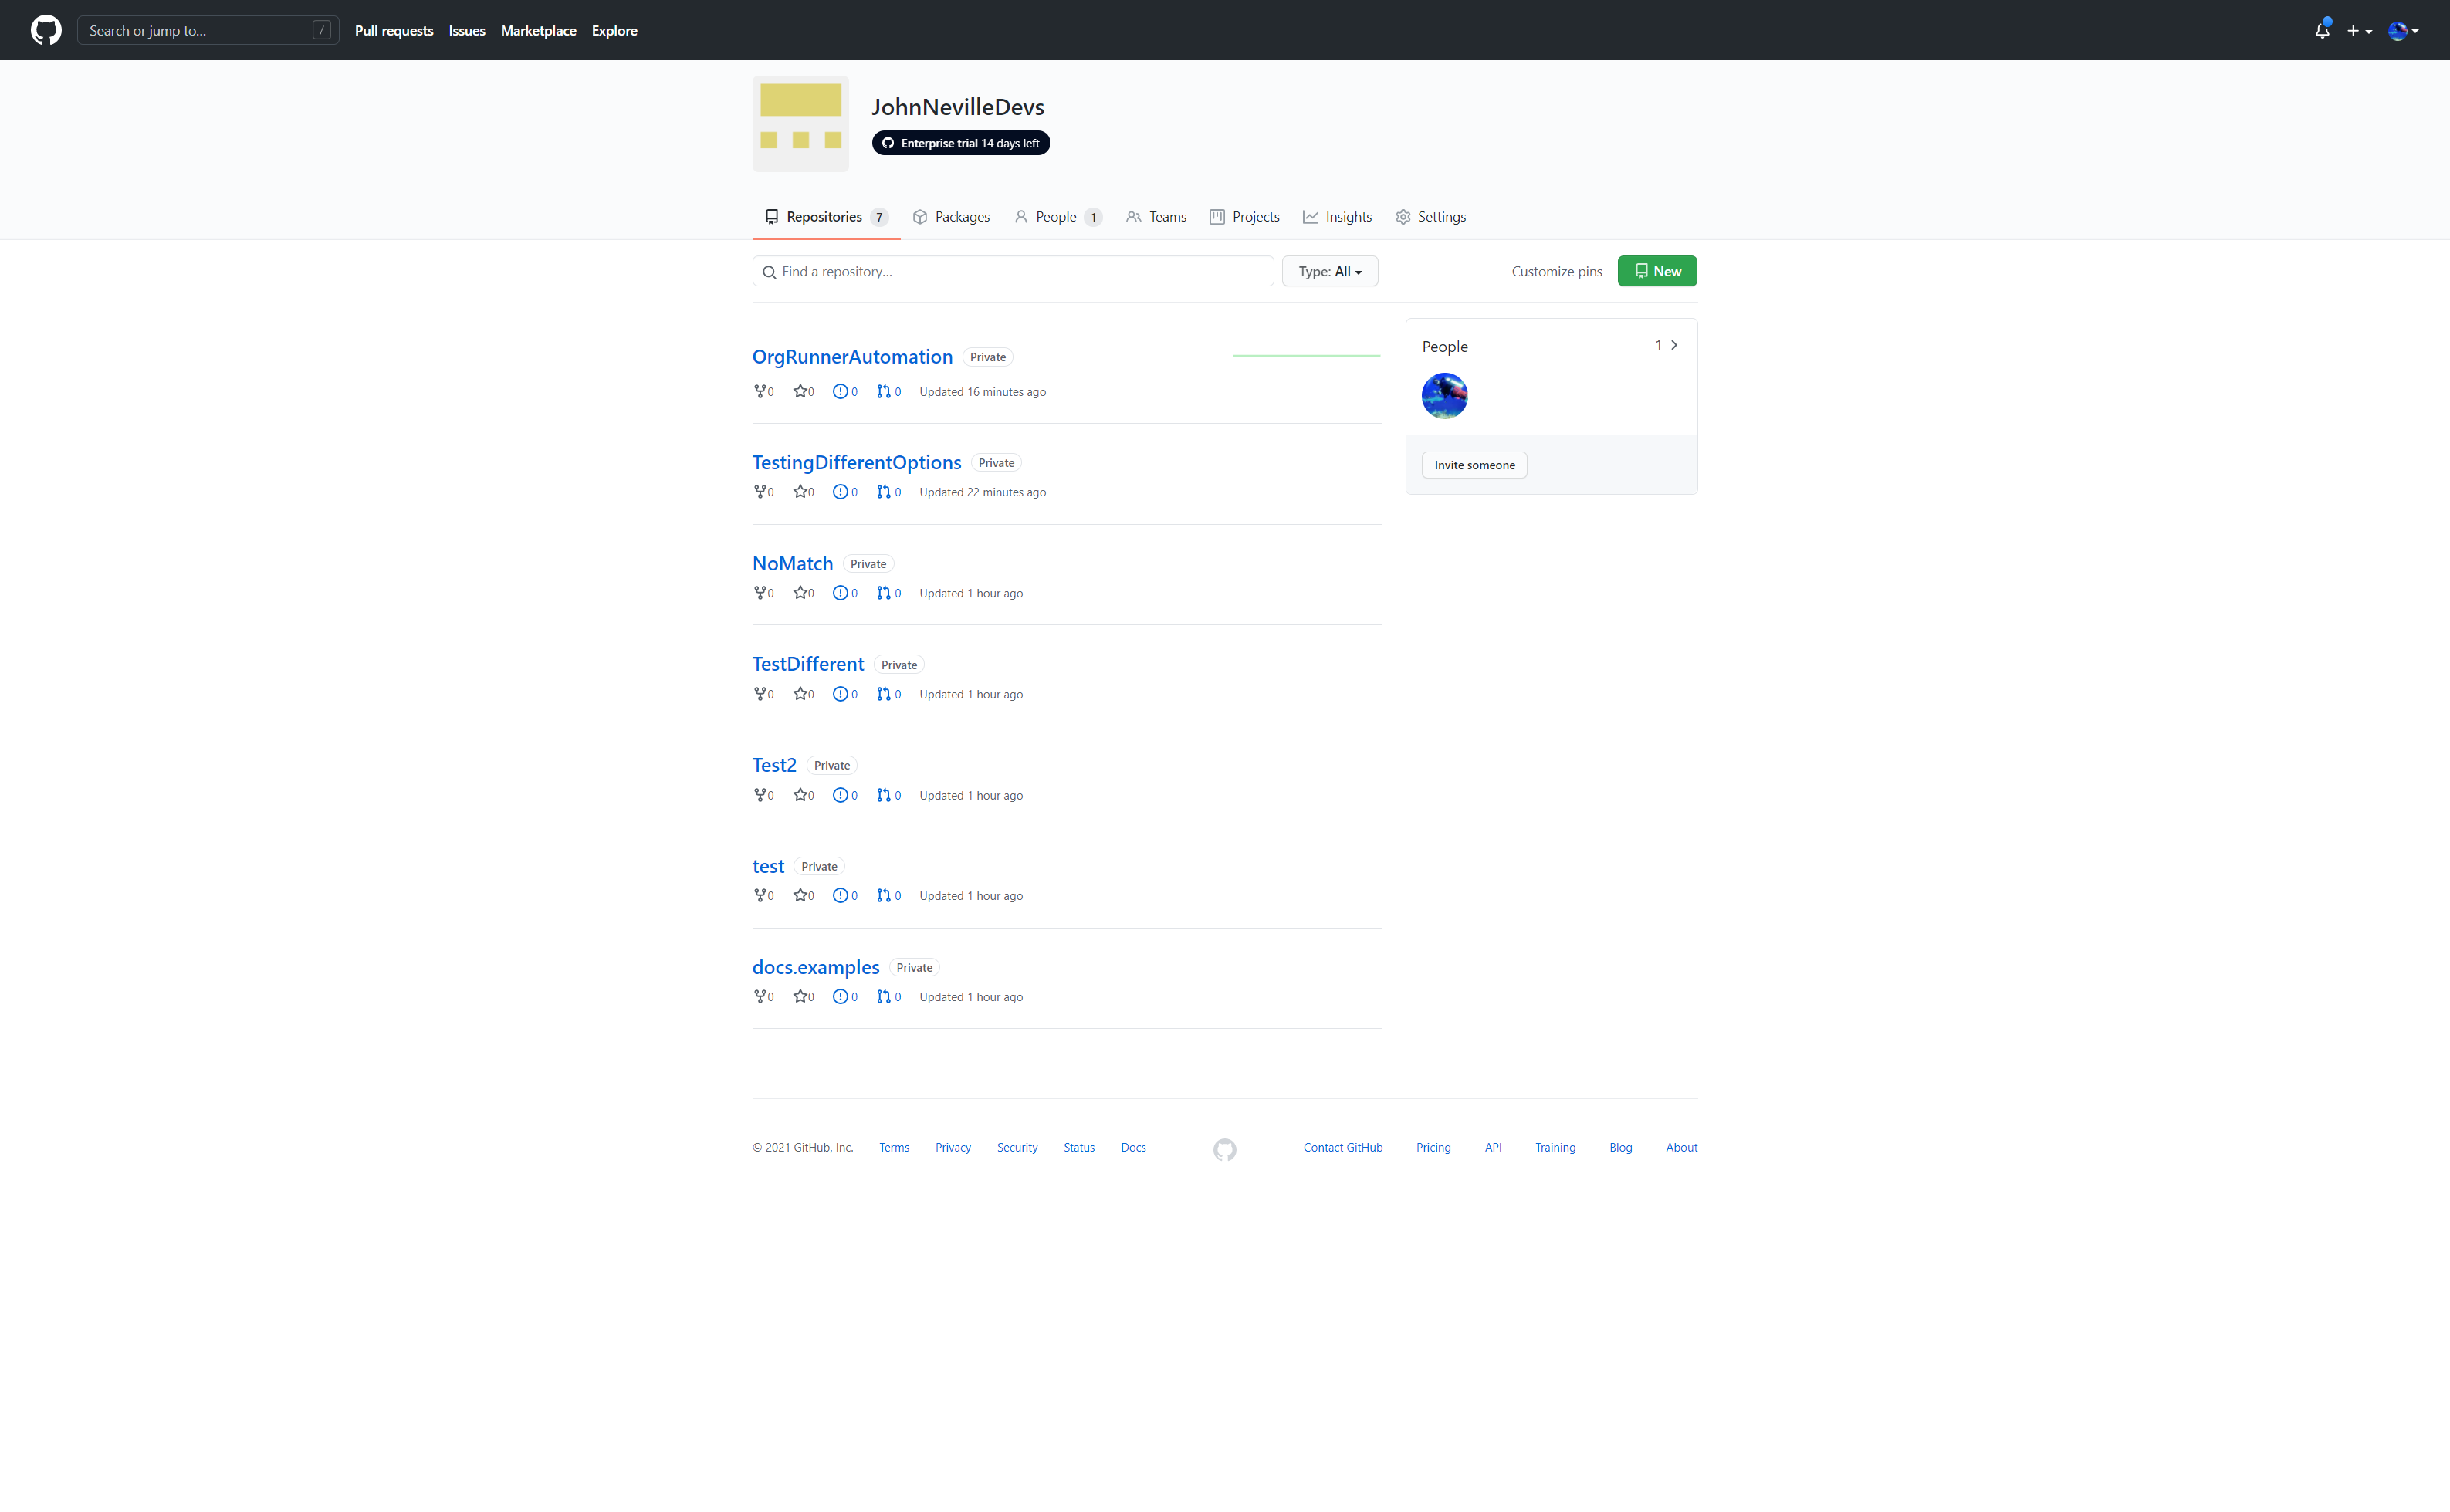This screenshot has width=2450, height=1512.
Task: Open the Insights tab
Action: point(1337,216)
